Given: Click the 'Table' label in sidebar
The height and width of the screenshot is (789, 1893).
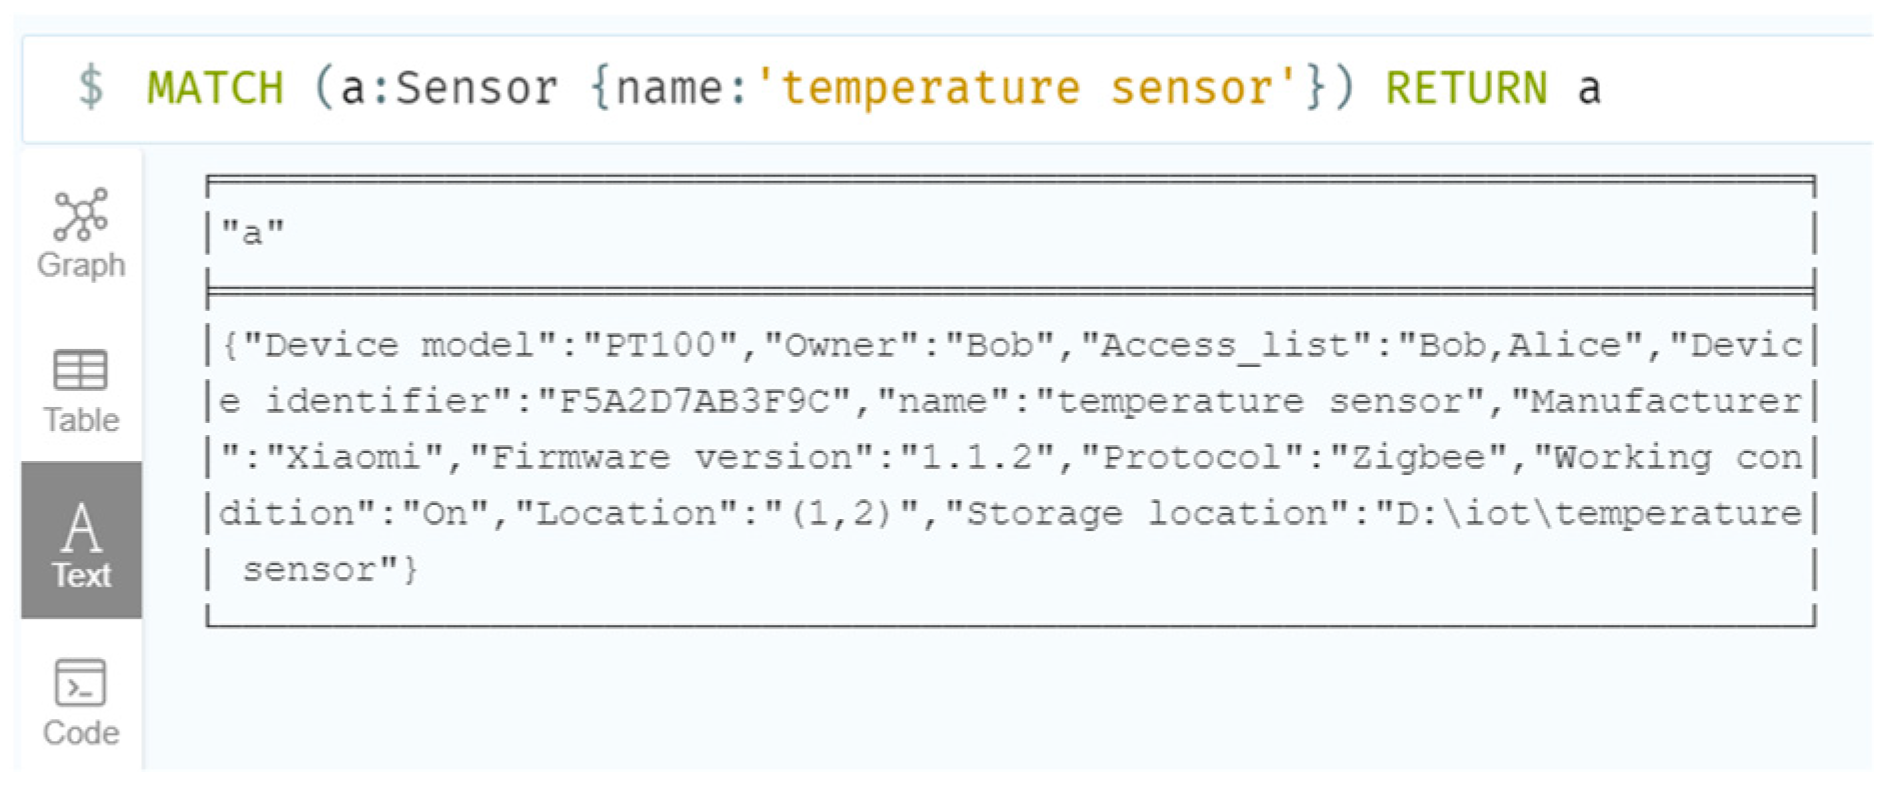Looking at the screenshot, I should pyautogui.click(x=81, y=420).
